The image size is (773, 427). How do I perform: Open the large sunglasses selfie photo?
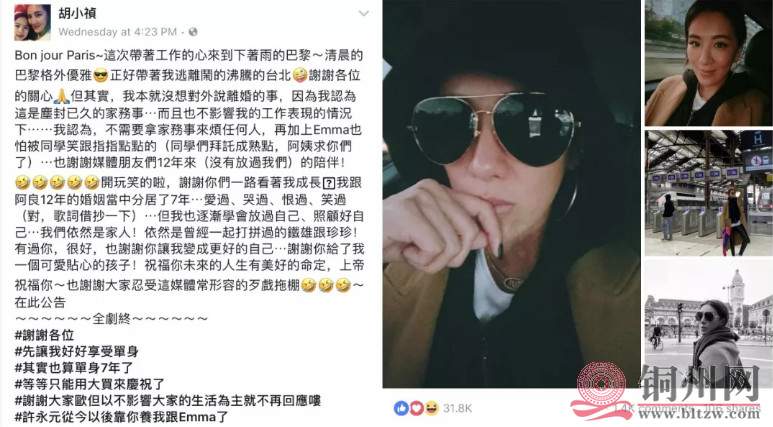click(x=511, y=194)
